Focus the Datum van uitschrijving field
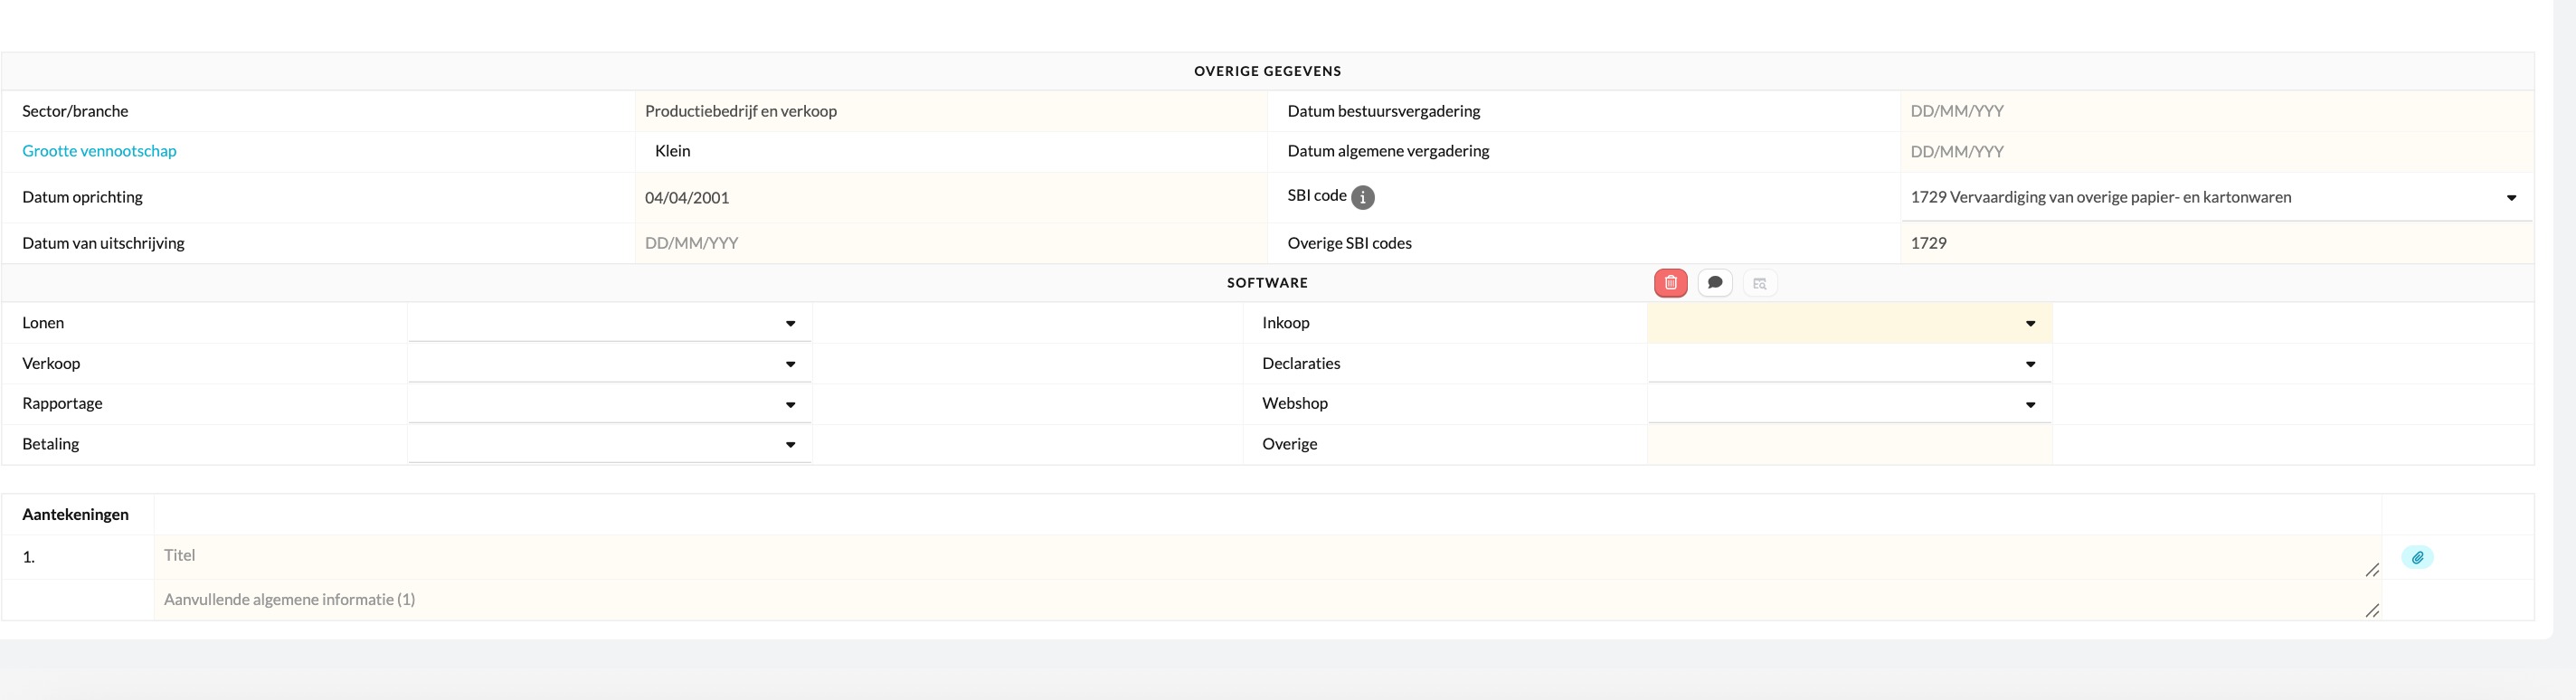Screen dimensions: 2576x700 pos(950,243)
